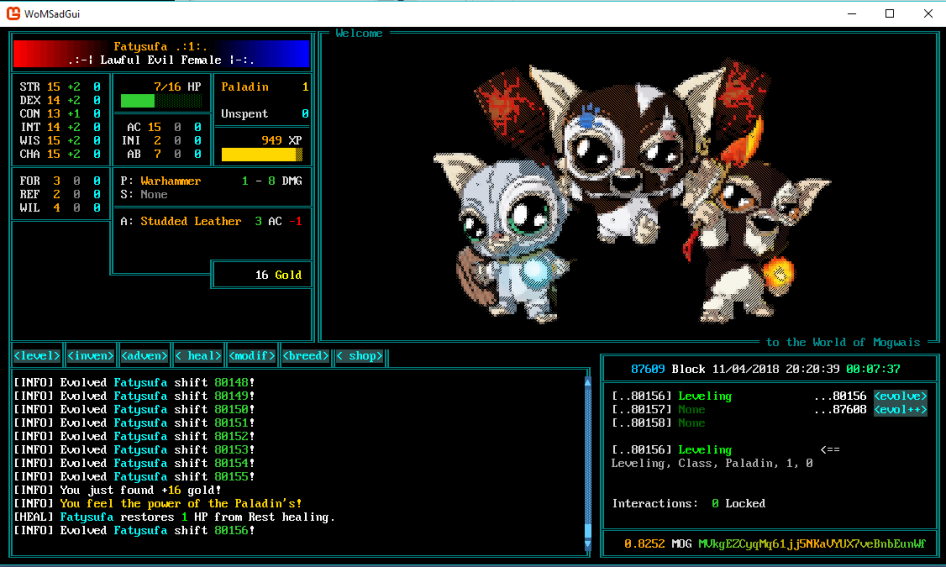Click log line 'Evolved Fatysufa shift 80148!'
This screenshot has height=567, width=946.
(134, 382)
